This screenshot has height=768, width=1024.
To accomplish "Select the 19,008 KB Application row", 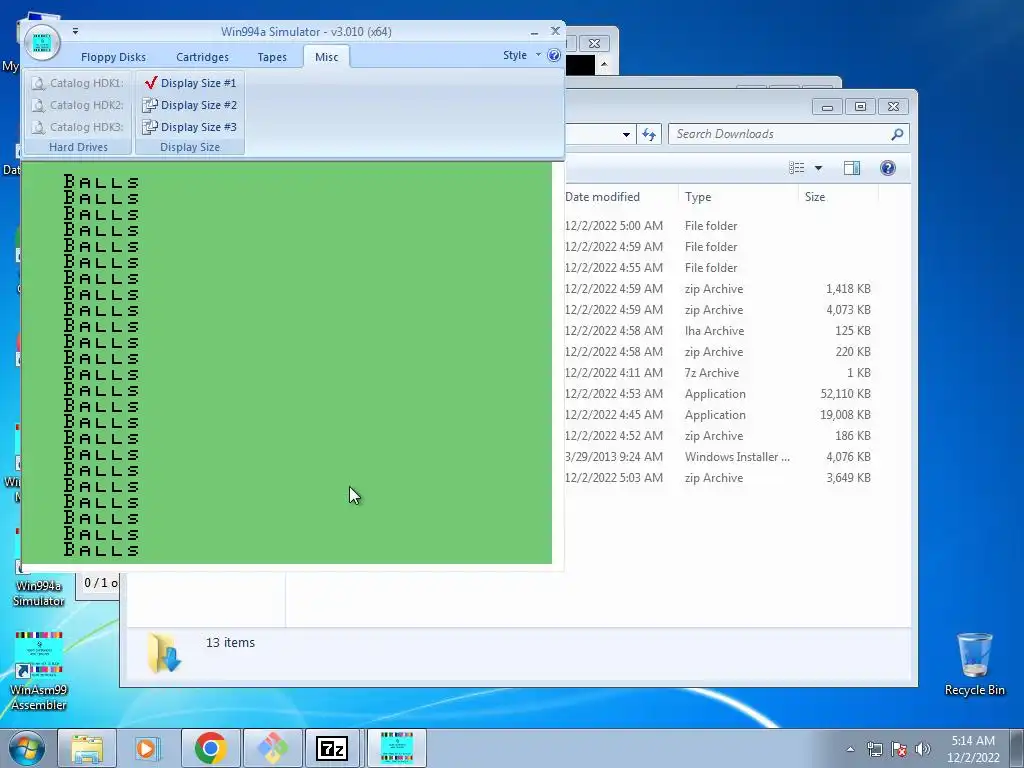I will click(x=718, y=415).
